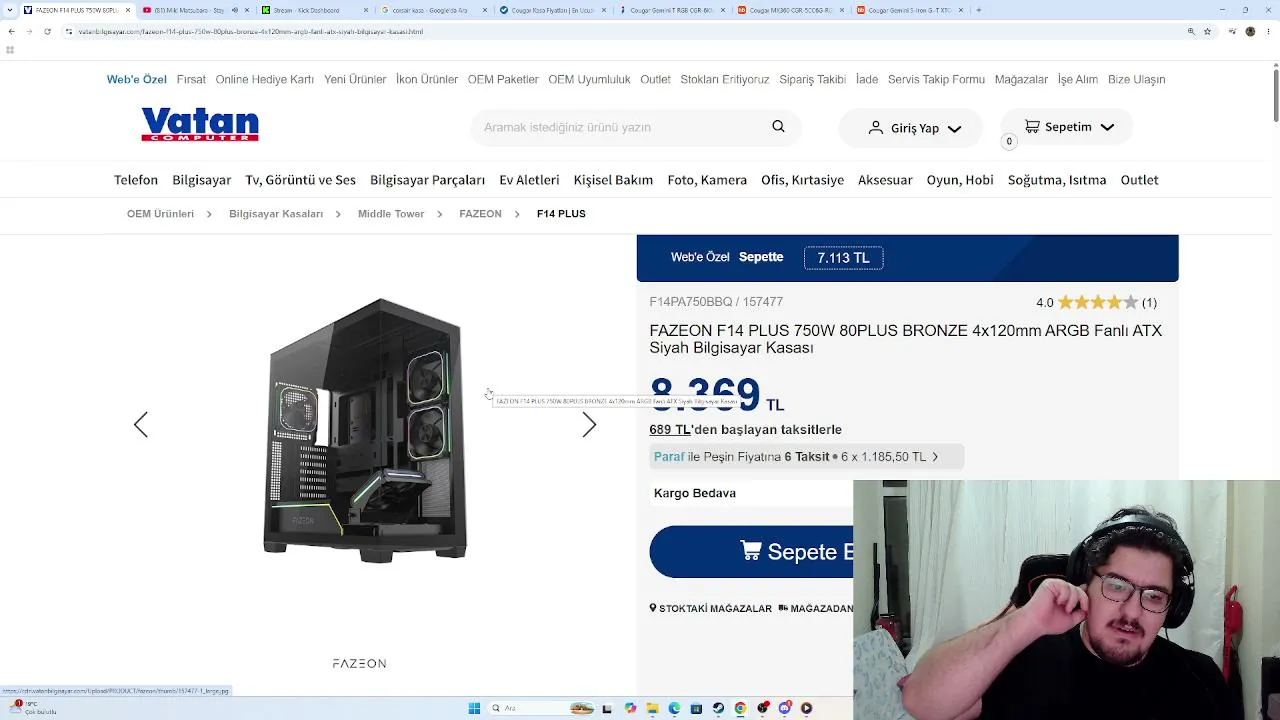Screen dimensions: 1280x720
Task: Open Steam from the taskbar
Action: click(718, 708)
